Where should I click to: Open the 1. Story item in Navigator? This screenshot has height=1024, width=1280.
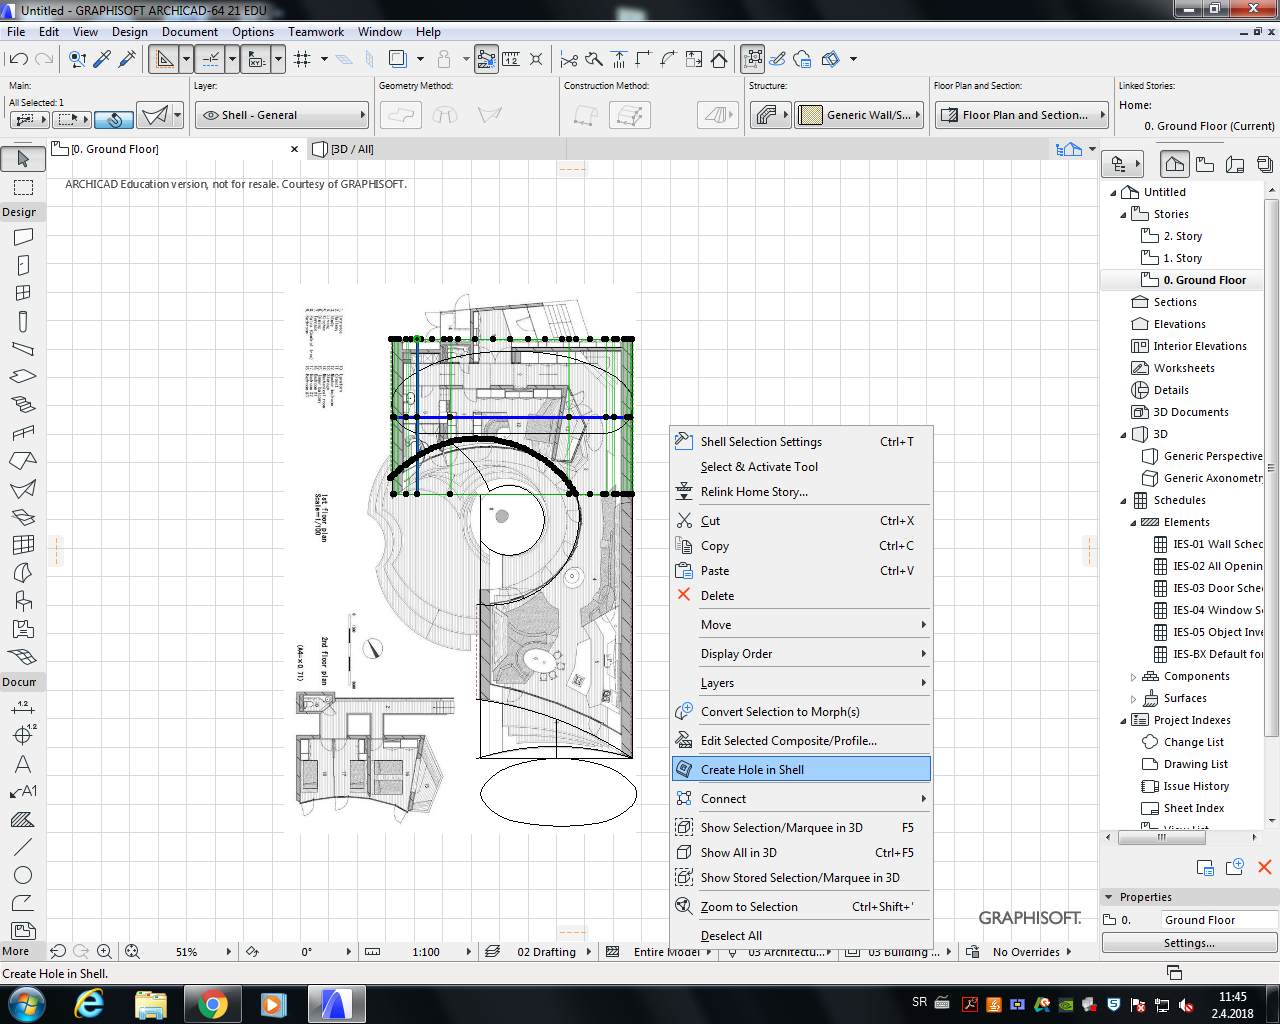pyautogui.click(x=1182, y=258)
